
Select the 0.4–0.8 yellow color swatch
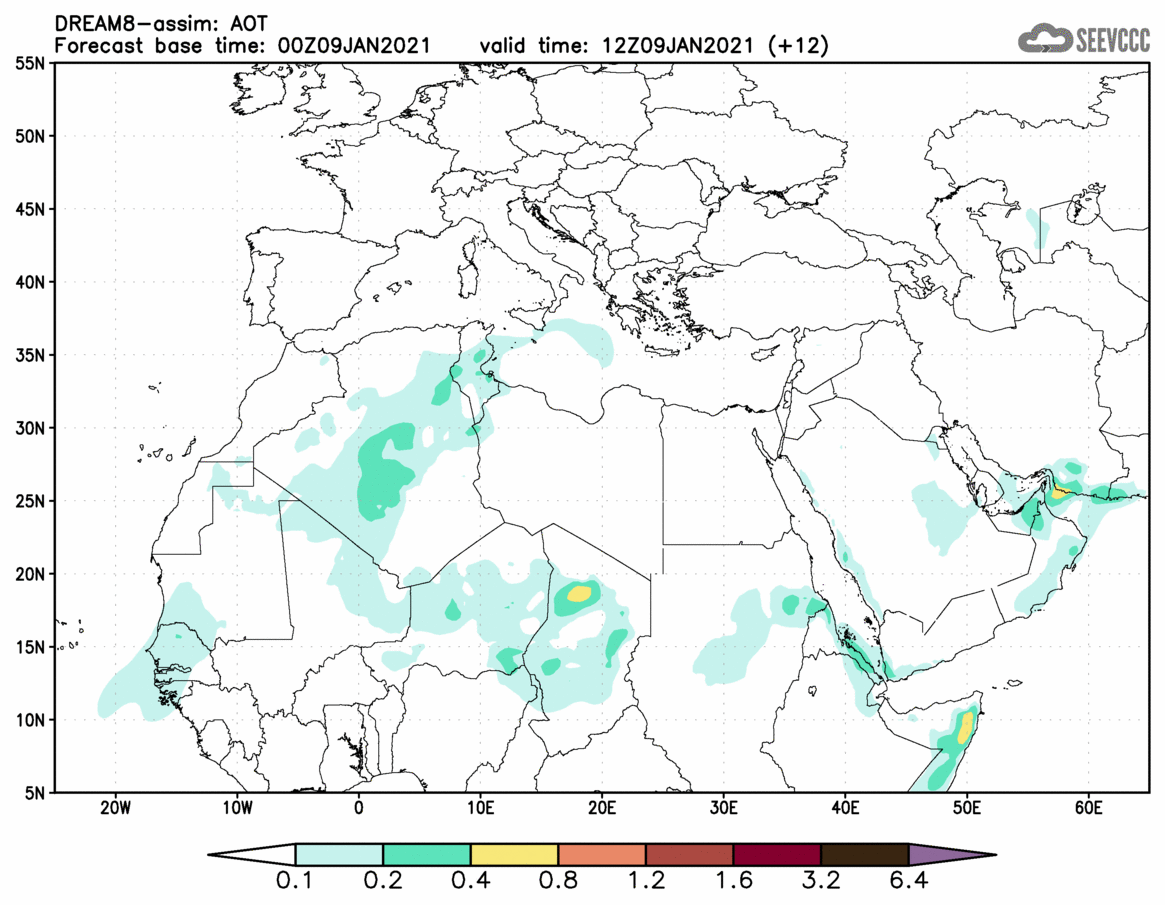point(514,854)
